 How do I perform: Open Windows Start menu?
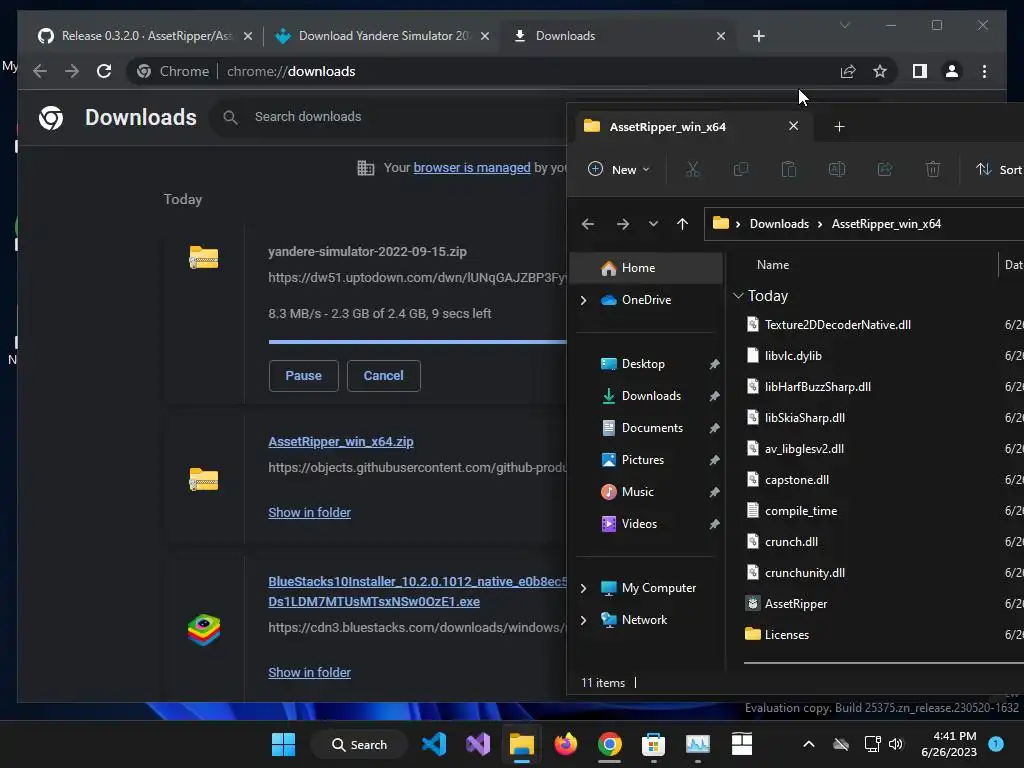[283, 744]
